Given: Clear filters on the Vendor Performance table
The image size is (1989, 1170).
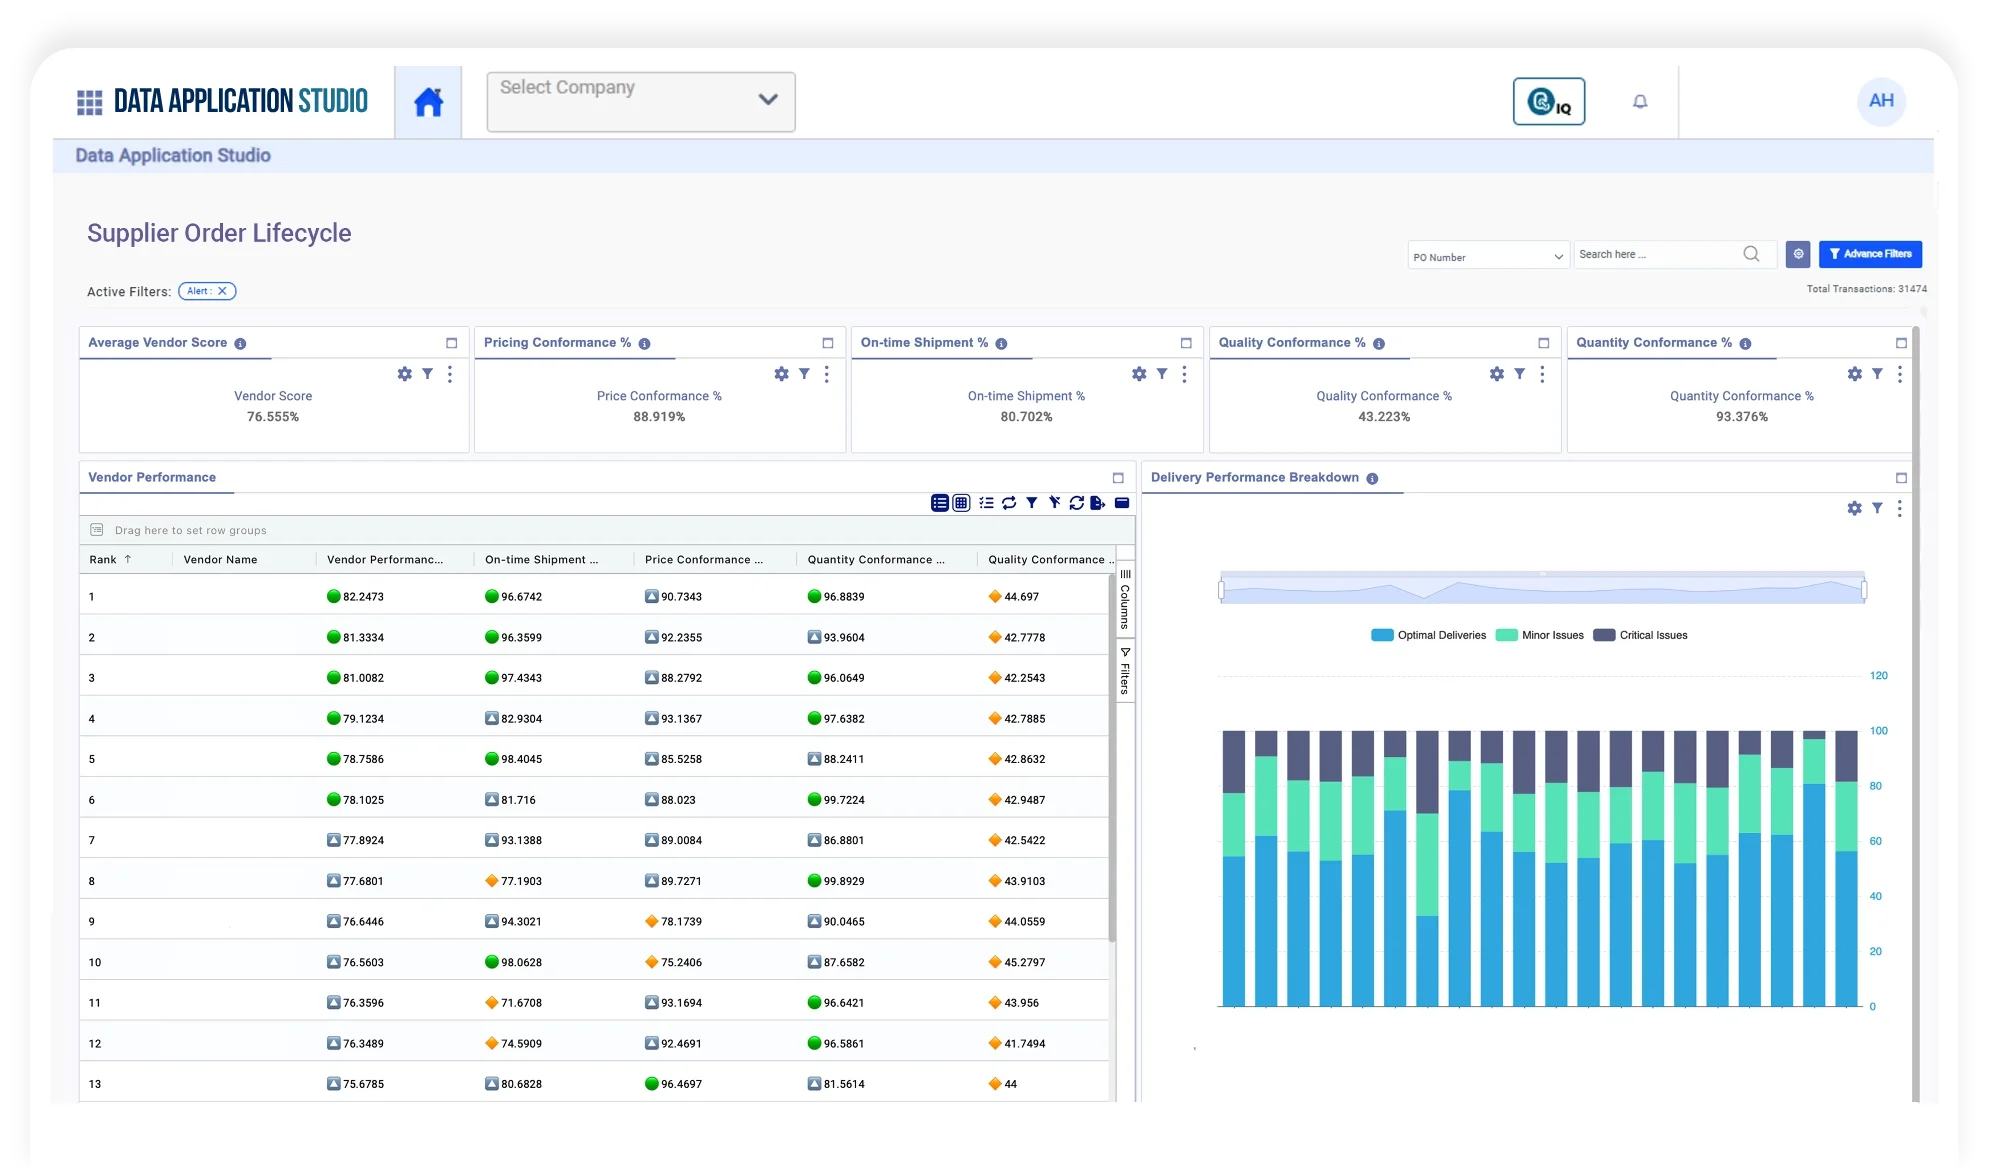Looking at the screenshot, I should (x=1054, y=503).
